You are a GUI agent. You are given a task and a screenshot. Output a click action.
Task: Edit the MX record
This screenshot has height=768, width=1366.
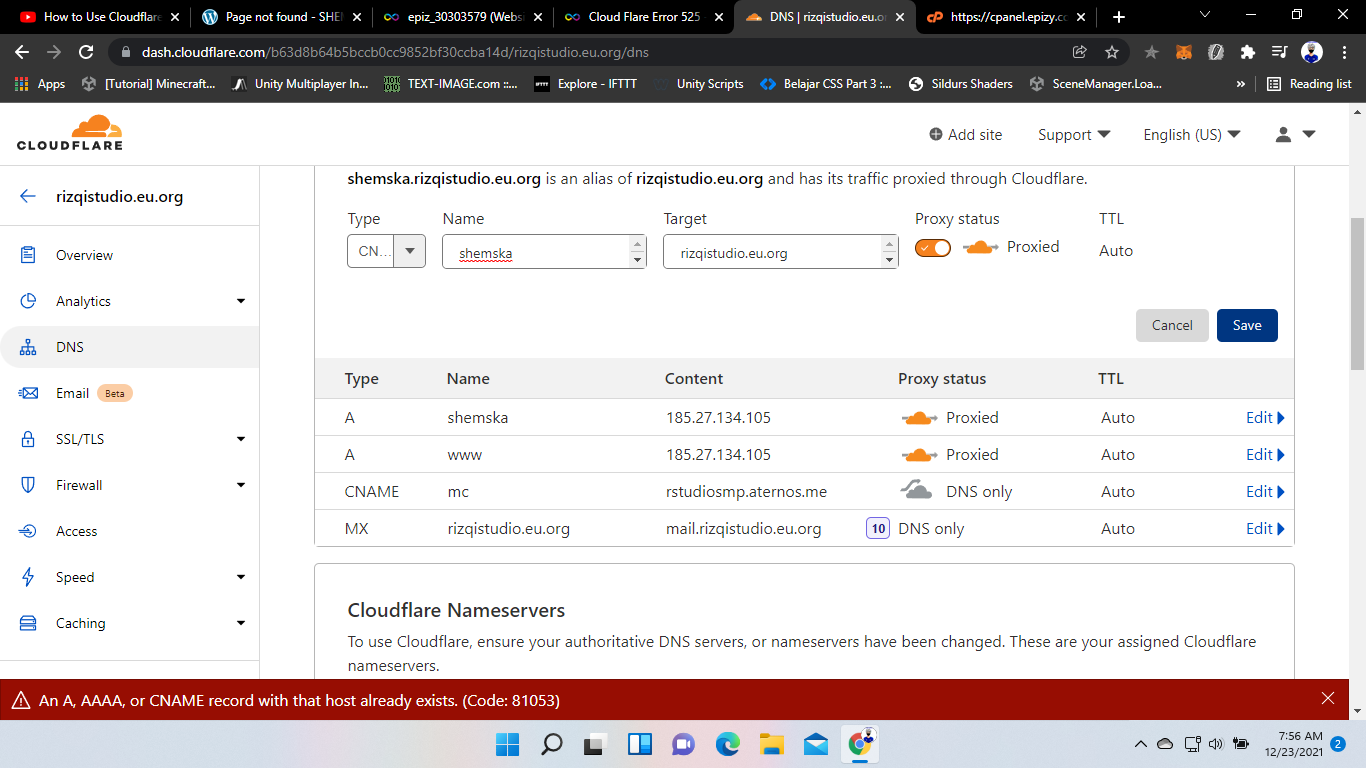click(1265, 528)
